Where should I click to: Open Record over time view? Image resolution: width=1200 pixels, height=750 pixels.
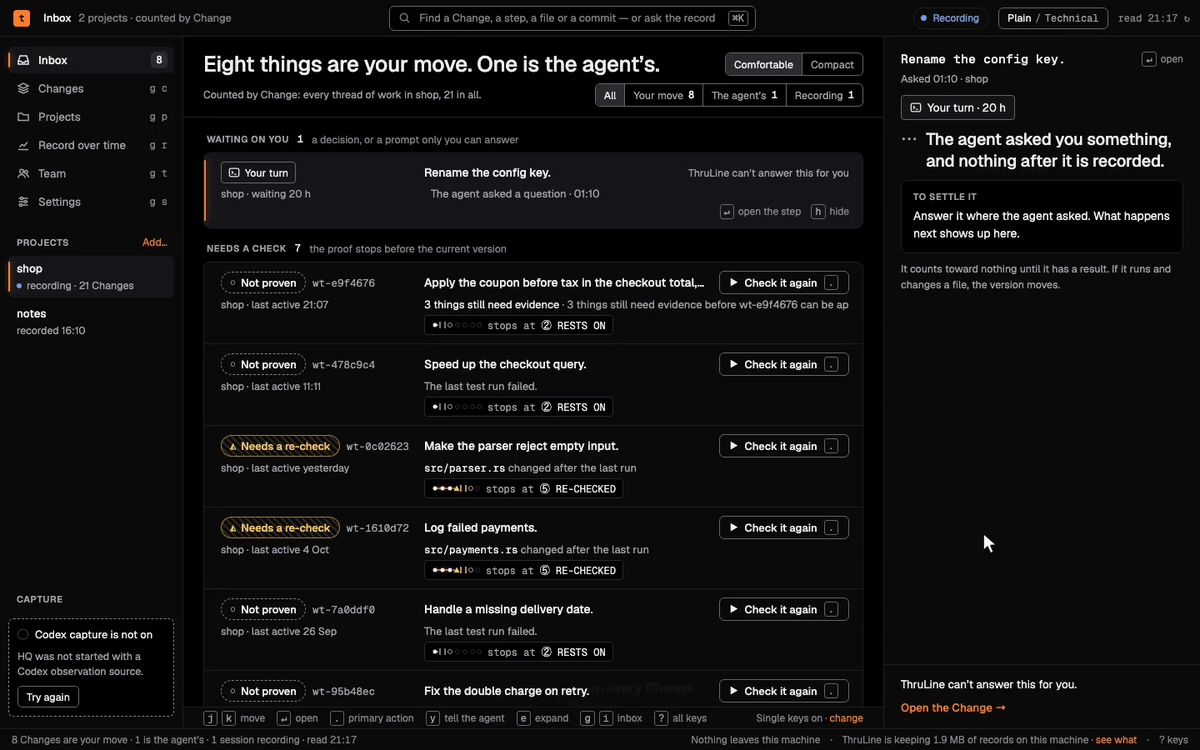[90, 145]
